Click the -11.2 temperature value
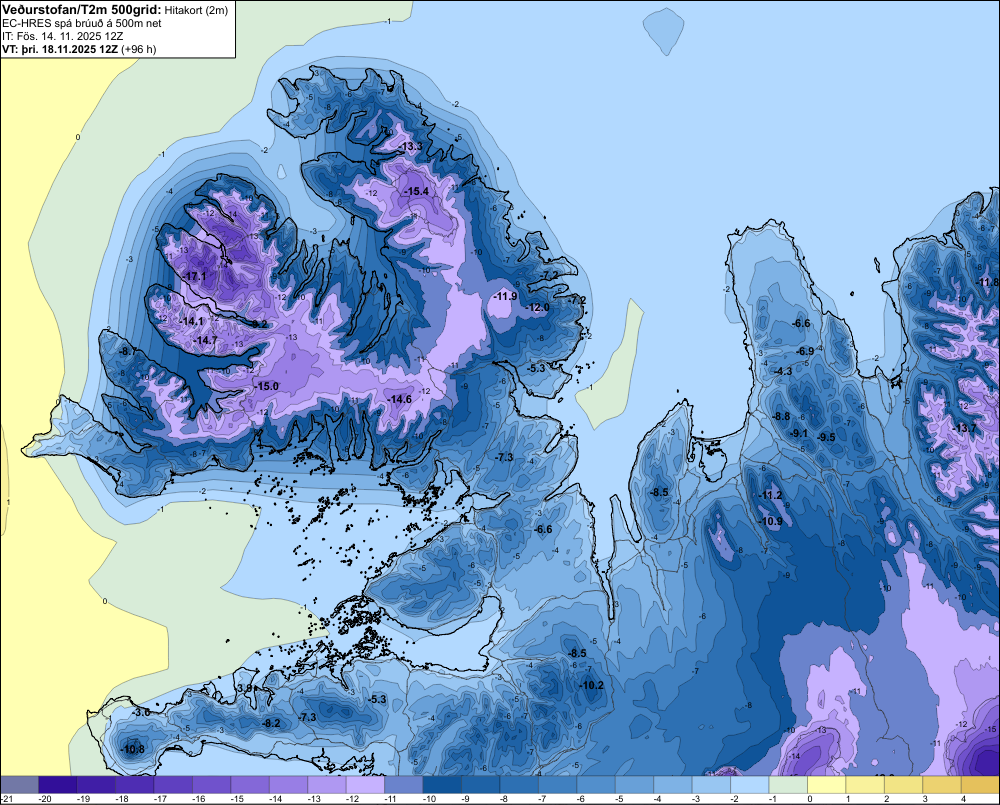Viewport: 1000px width, 805px height. [770, 496]
